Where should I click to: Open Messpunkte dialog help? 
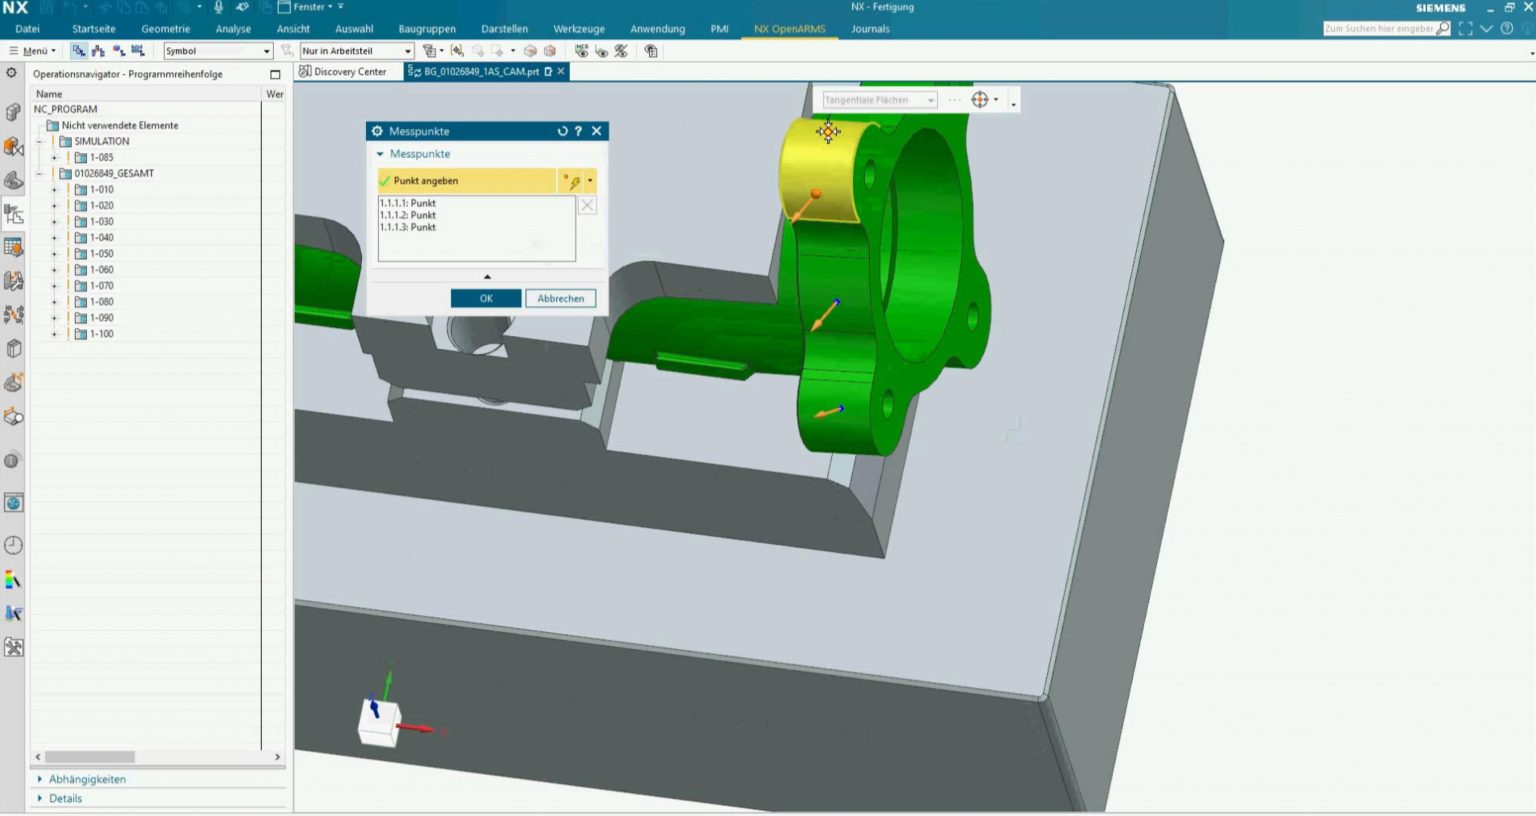pos(578,131)
